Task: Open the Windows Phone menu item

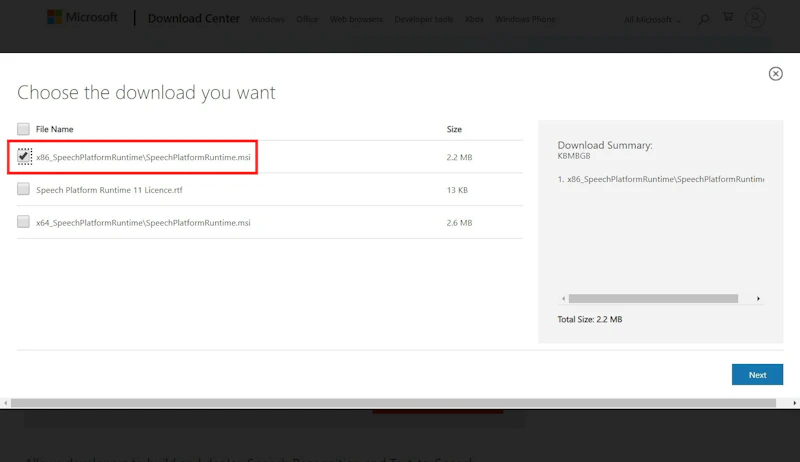Action: point(525,19)
